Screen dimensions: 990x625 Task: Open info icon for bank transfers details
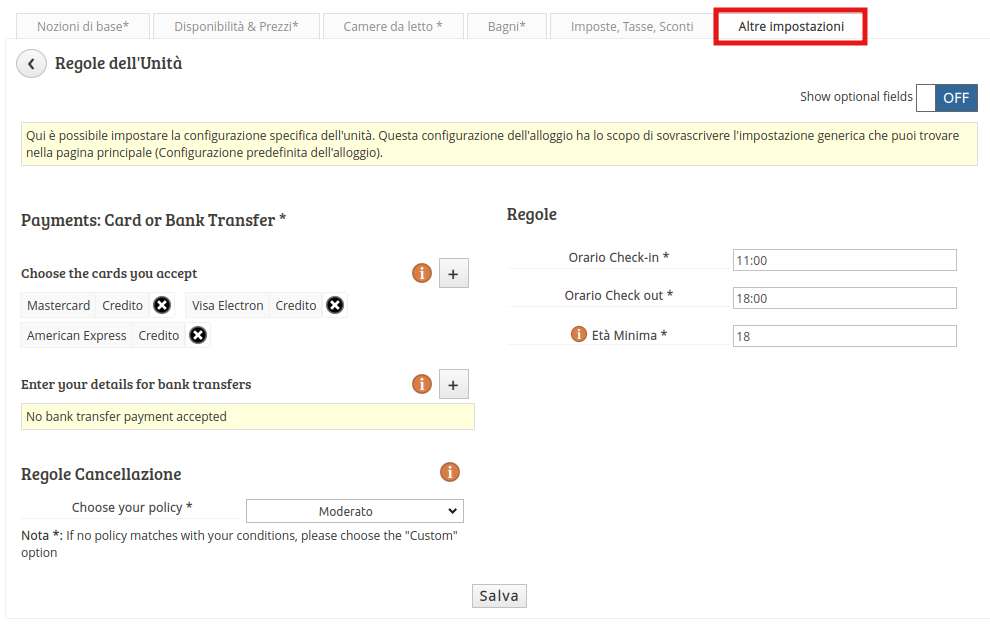pyautogui.click(x=422, y=384)
